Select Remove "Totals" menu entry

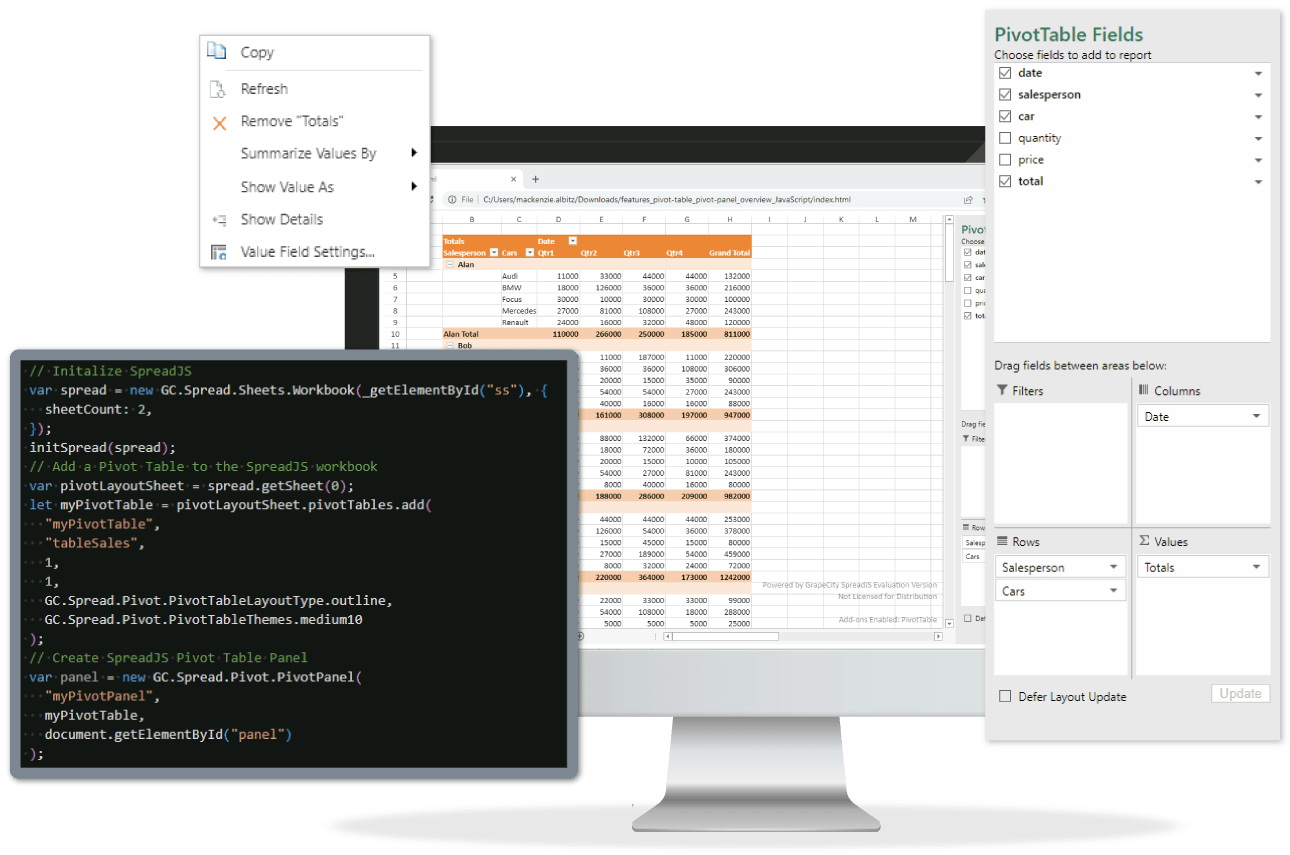click(x=292, y=121)
